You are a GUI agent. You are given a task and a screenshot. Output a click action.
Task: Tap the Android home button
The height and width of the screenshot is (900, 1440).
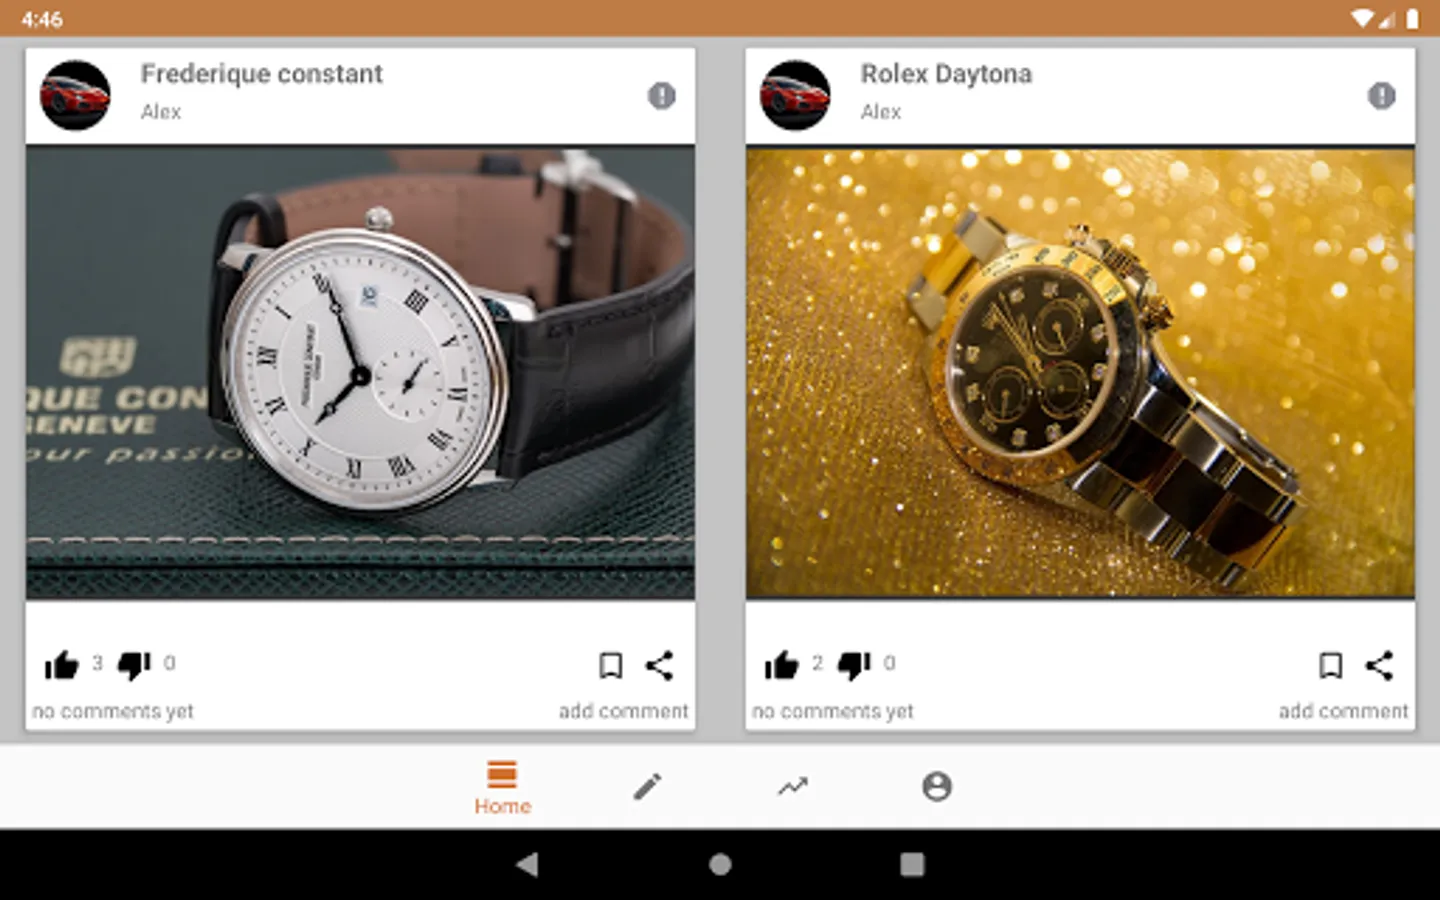pyautogui.click(x=720, y=864)
